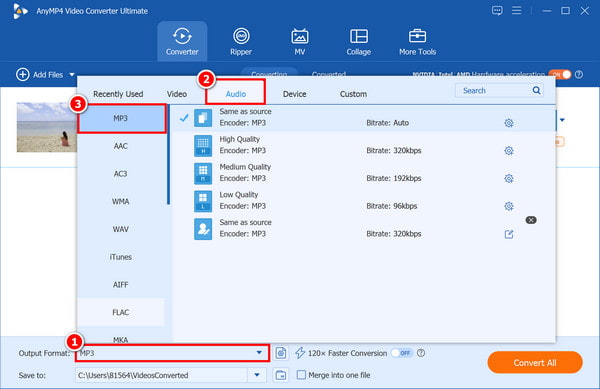Select MP3 format in list
The width and height of the screenshot is (600, 389).
pos(122,118)
